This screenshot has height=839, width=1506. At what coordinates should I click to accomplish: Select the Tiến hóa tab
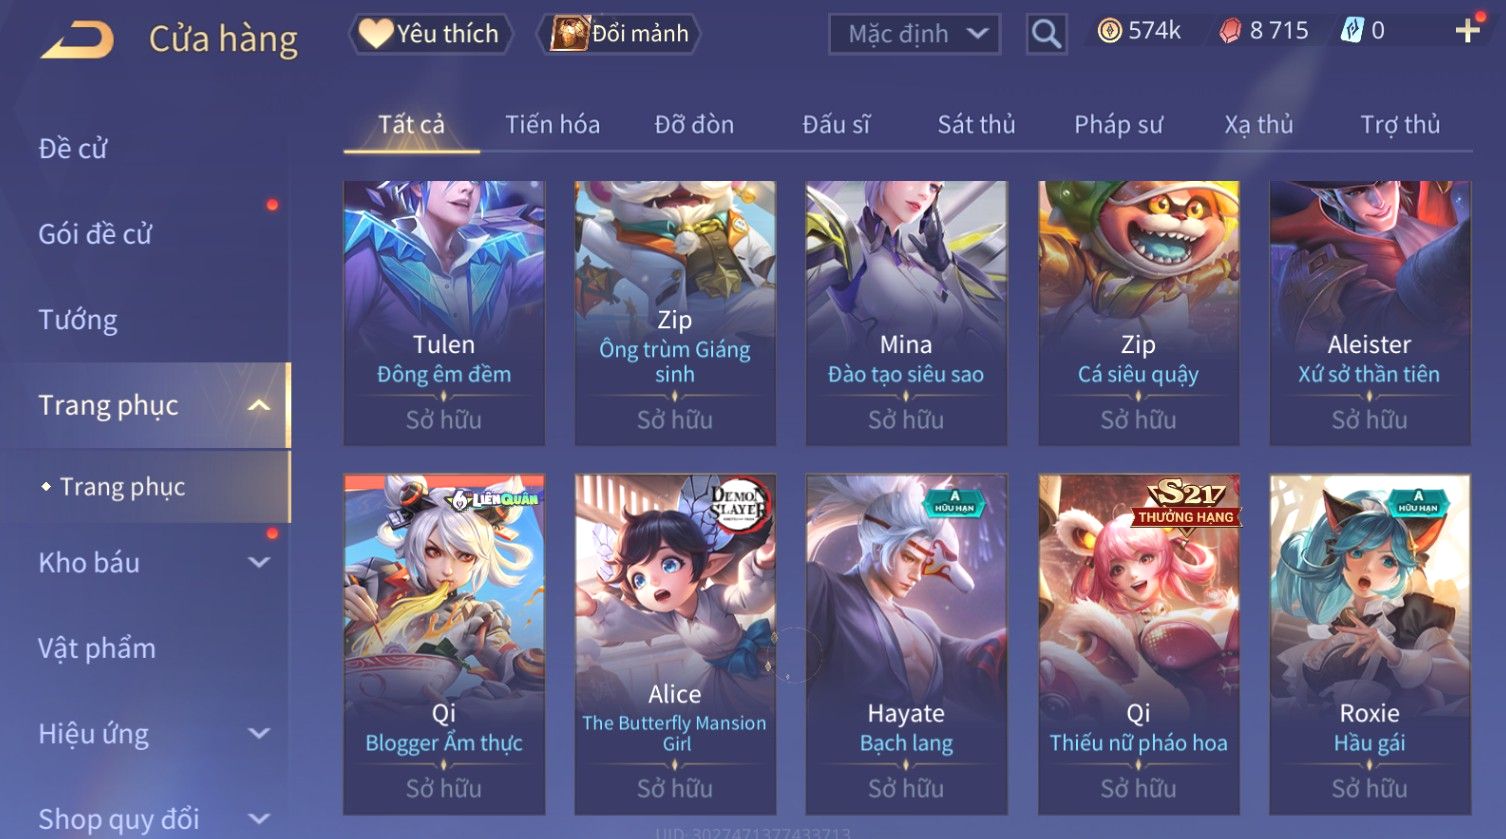(552, 124)
